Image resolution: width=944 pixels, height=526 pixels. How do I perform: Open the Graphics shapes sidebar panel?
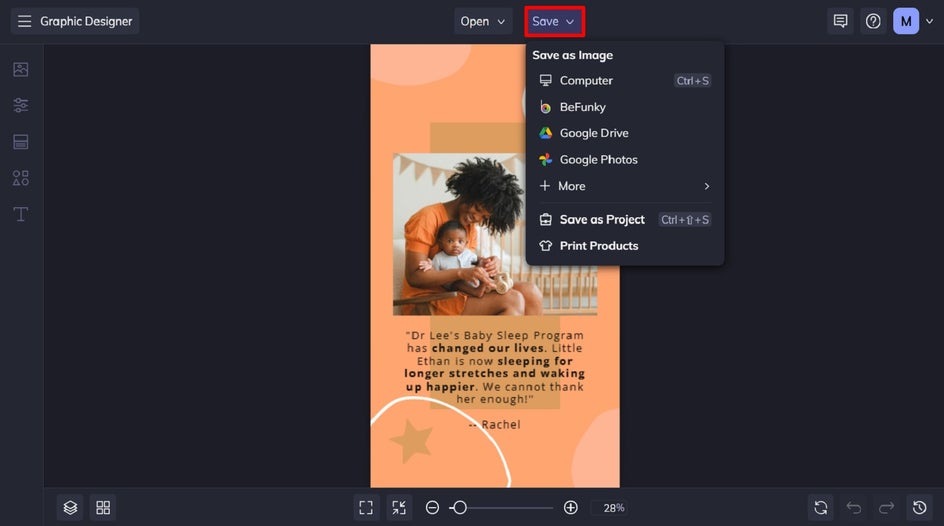click(x=20, y=178)
